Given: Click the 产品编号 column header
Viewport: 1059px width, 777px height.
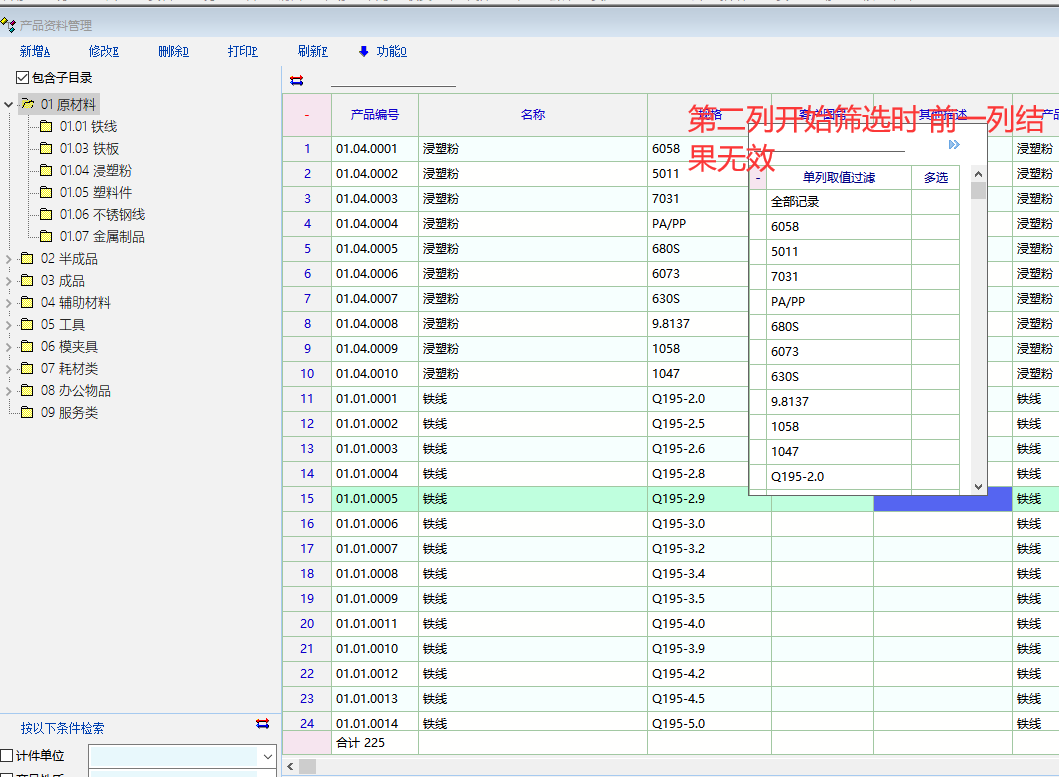Looking at the screenshot, I should 375,115.
